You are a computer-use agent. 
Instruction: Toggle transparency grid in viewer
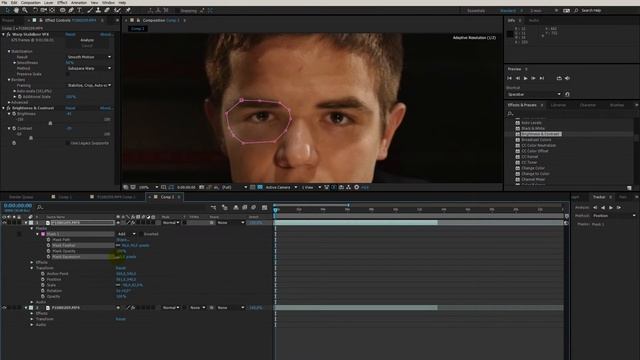(260, 187)
